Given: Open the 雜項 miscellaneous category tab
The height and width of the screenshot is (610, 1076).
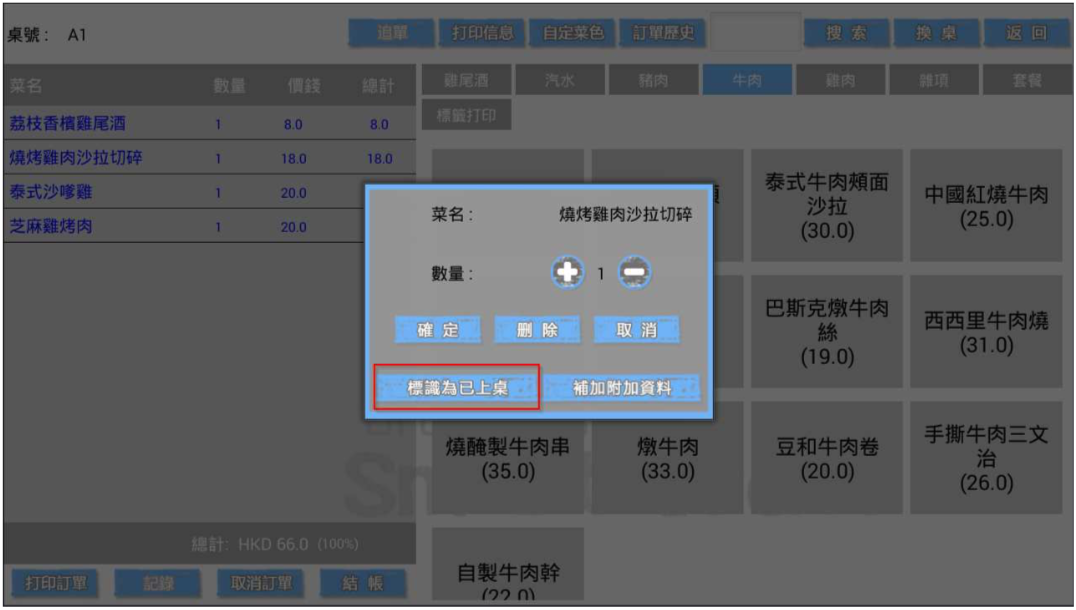Looking at the screenshot, I should (x=933, y=81).
